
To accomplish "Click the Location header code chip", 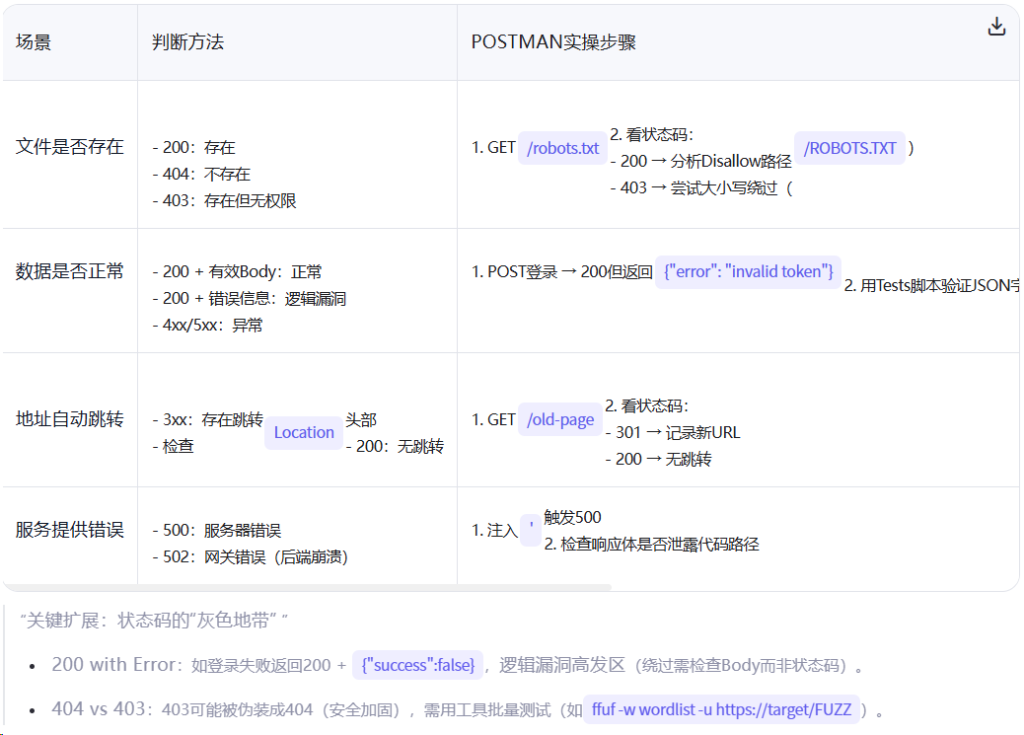I will pos(304,432).
